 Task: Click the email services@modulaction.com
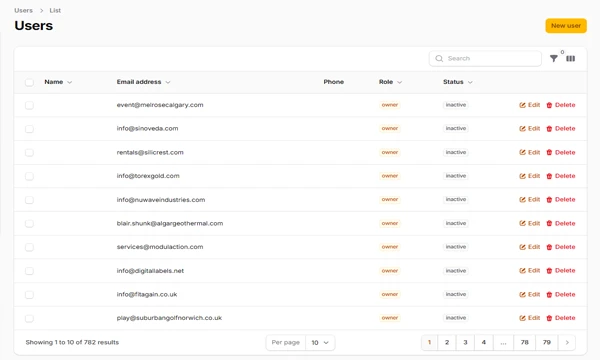coord(160,247)
